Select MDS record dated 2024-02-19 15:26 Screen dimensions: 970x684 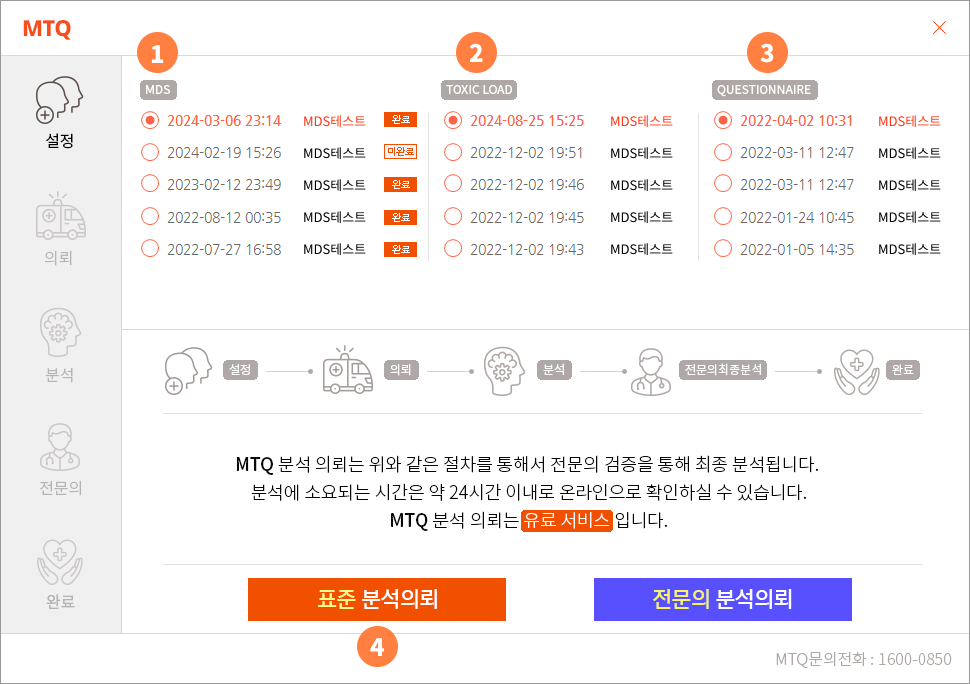point(150,153)
